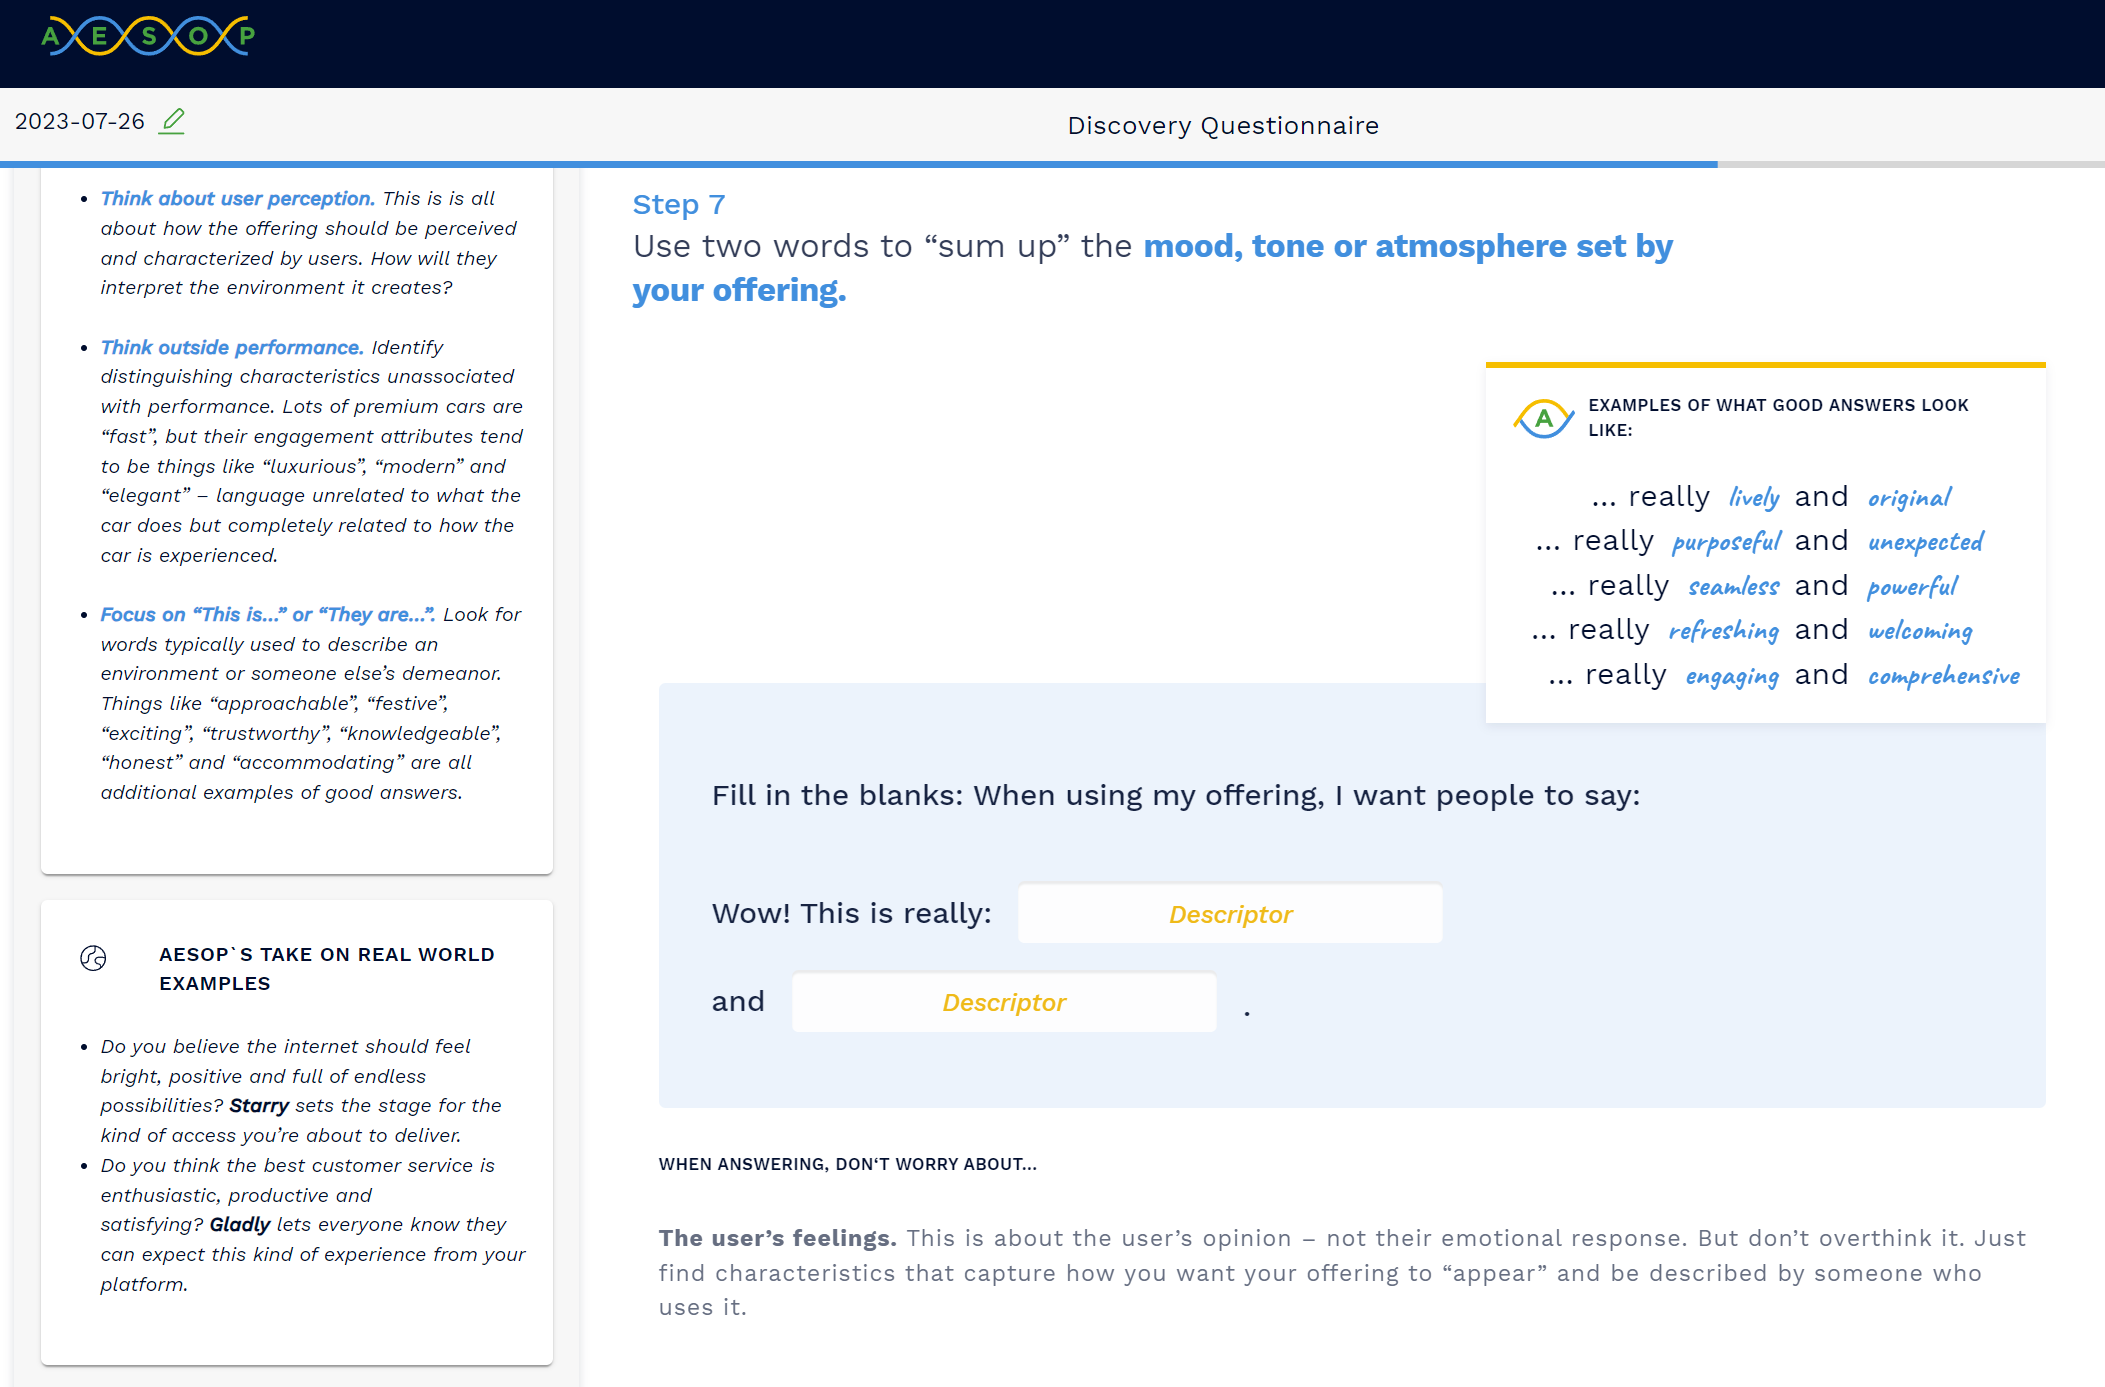Click the globe icon beside Aesop's Take heading

93,958
